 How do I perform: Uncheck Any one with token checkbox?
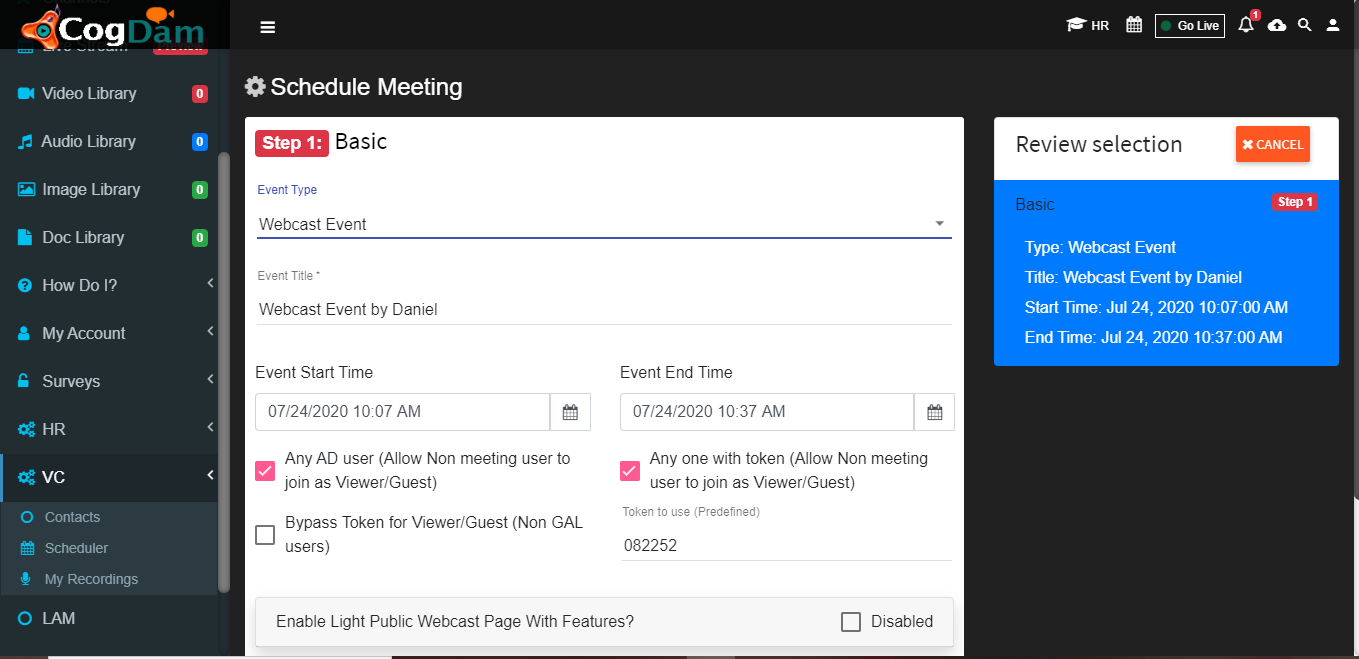pos(630,471)
